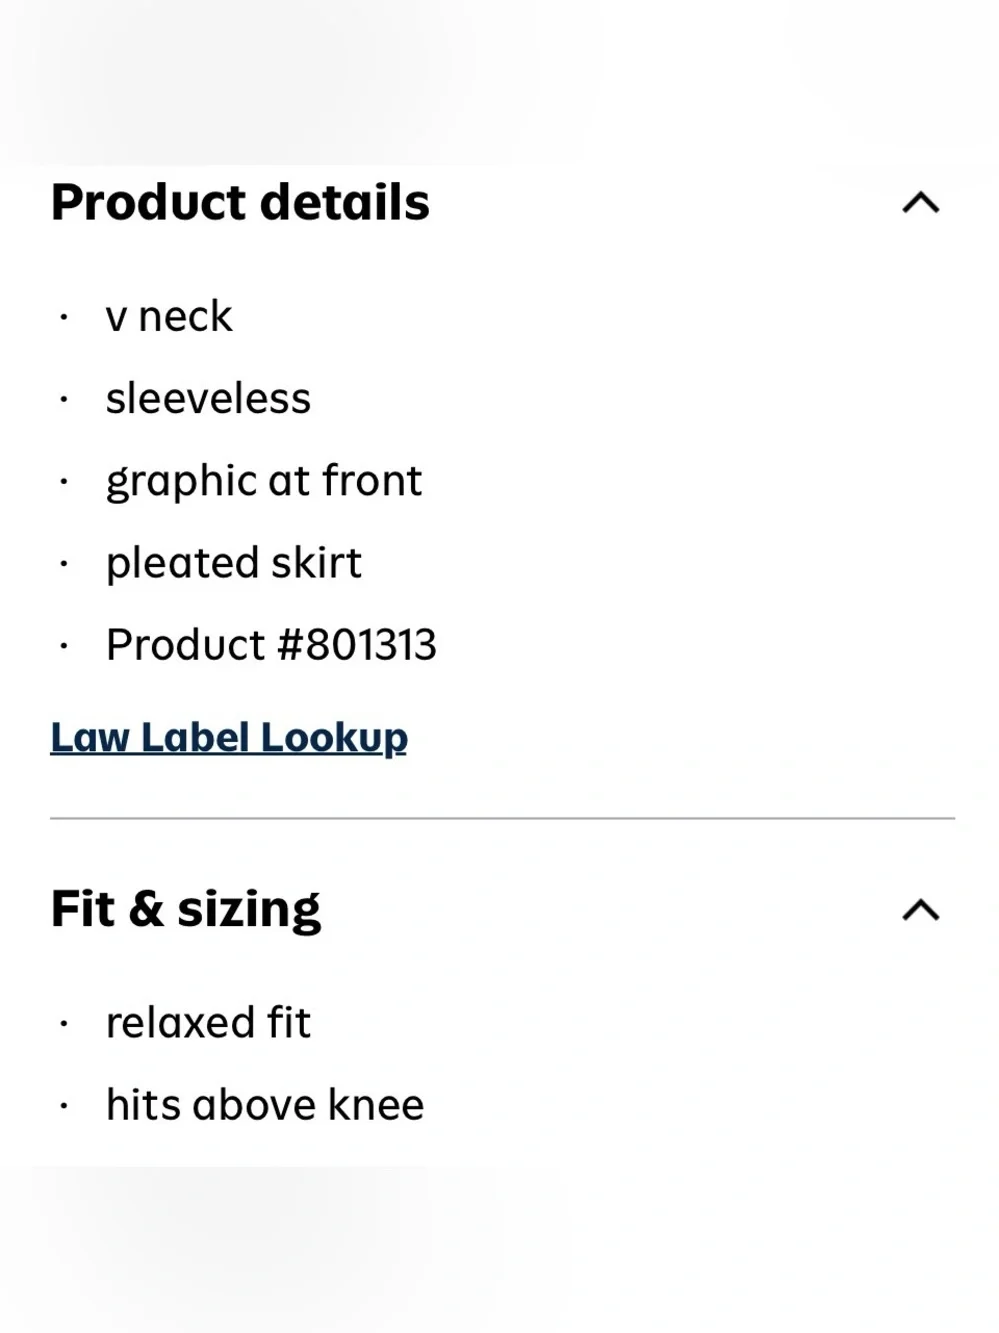Click the 'pleated skirt' list item
This screenshot has width=999, height=1333.
coord(233,563)
